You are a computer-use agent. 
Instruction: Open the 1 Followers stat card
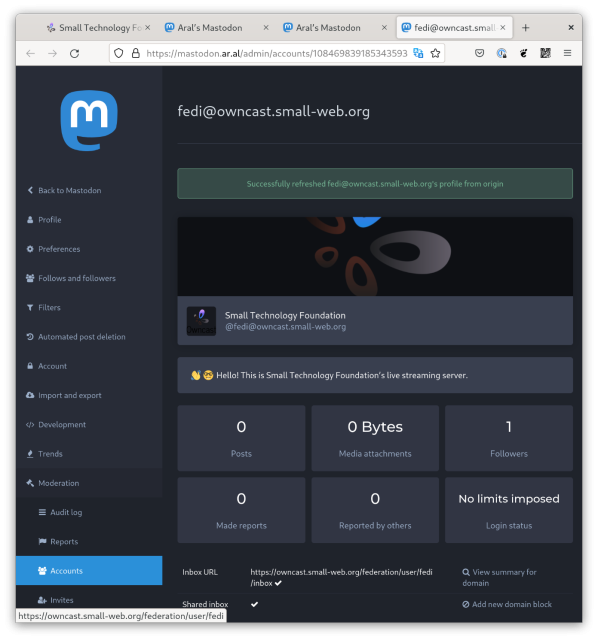click(x=509, y=438)
